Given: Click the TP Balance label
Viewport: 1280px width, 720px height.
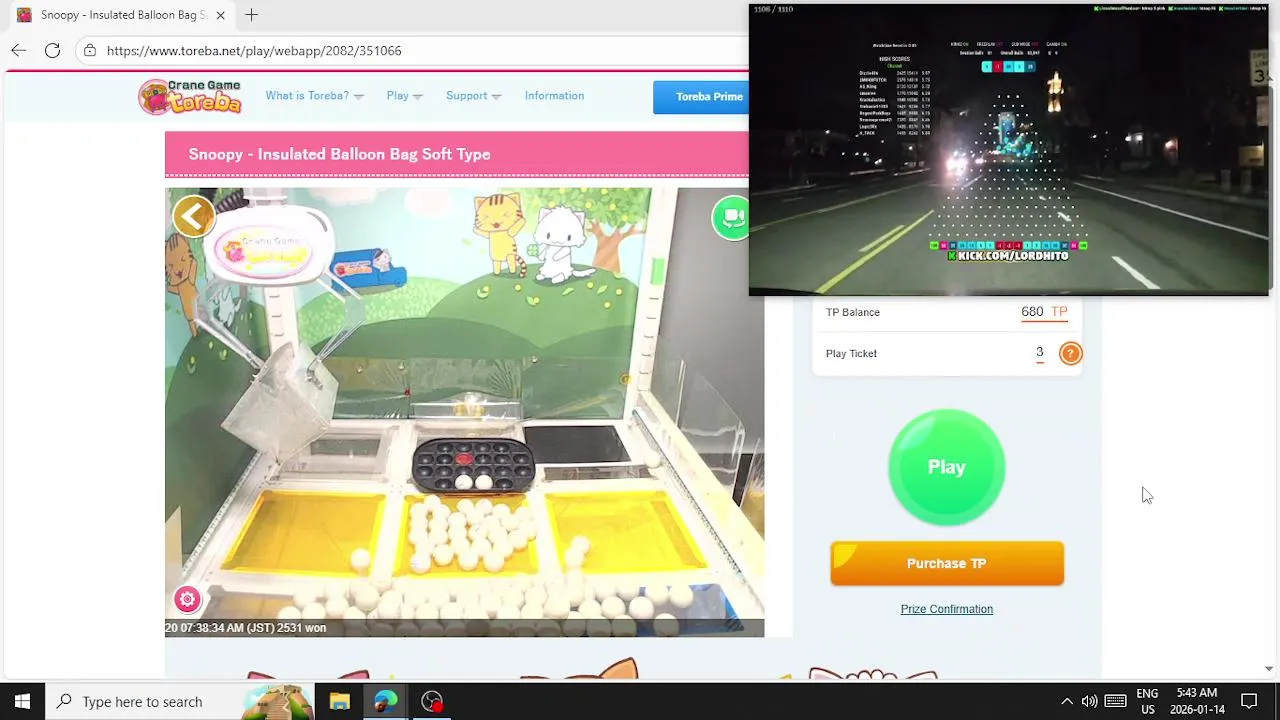Looking at the screenshot, I should 853,312.
